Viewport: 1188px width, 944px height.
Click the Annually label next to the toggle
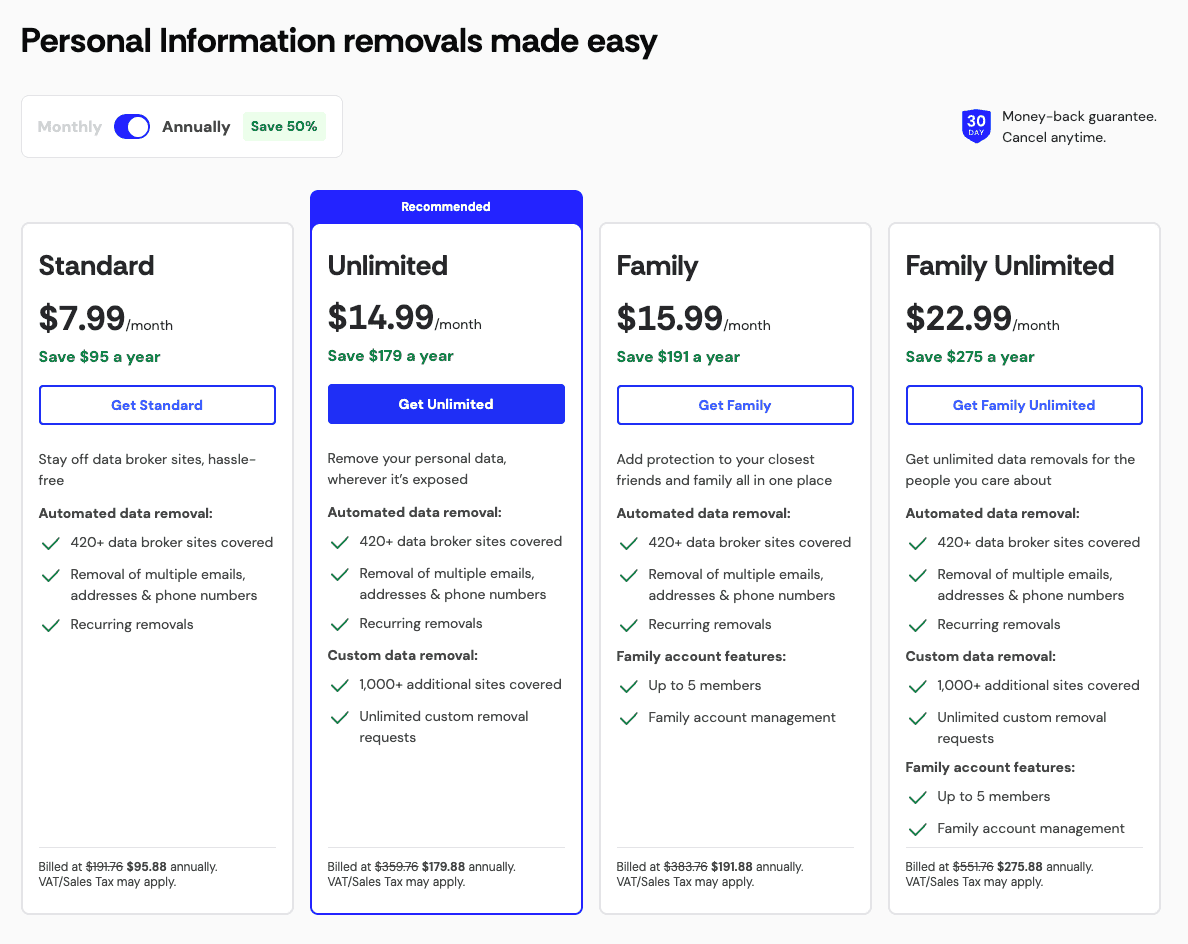pos(196,126)
